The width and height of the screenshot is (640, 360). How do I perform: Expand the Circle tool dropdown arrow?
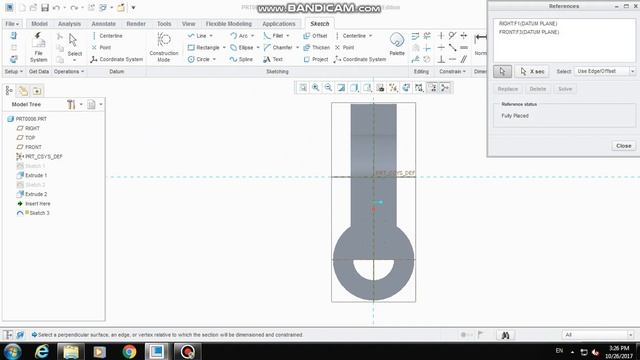[x=214, y=59]
